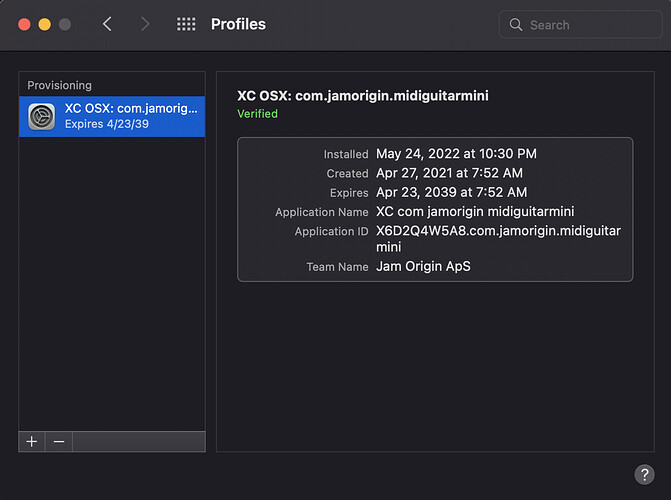Click the Team Name field label
Viewport: 671px width, 500px height.
(337, 267)
